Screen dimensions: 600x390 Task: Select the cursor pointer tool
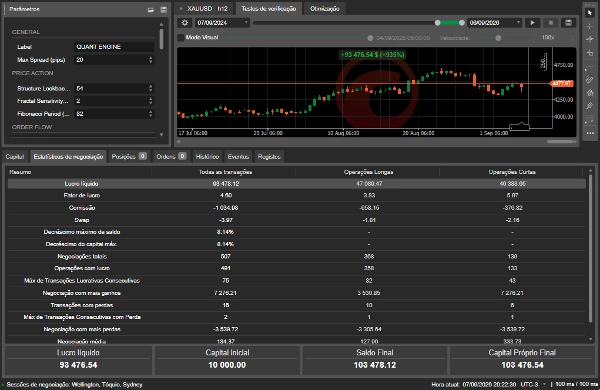[590, 13]
